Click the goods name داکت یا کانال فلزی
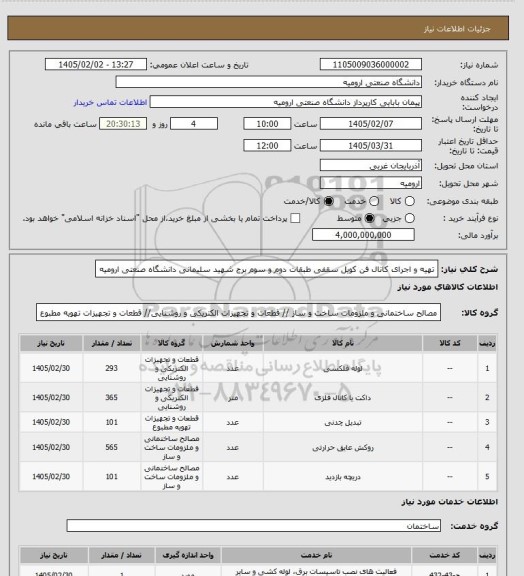The width and height of the screenshot is (524, 576). (342, 397)
